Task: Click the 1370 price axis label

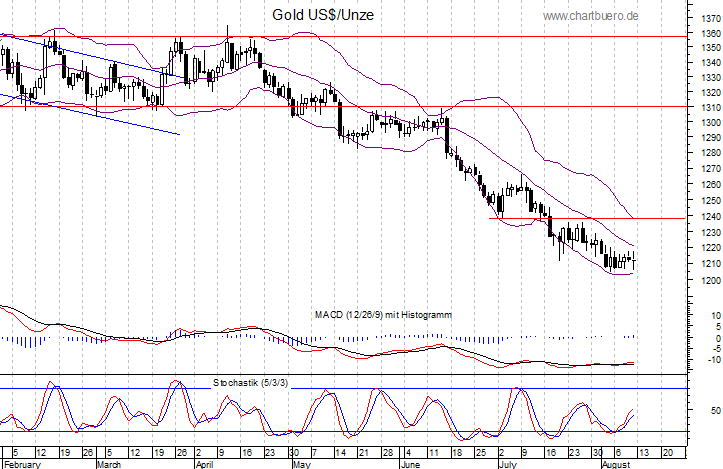Action: point(711,19)
